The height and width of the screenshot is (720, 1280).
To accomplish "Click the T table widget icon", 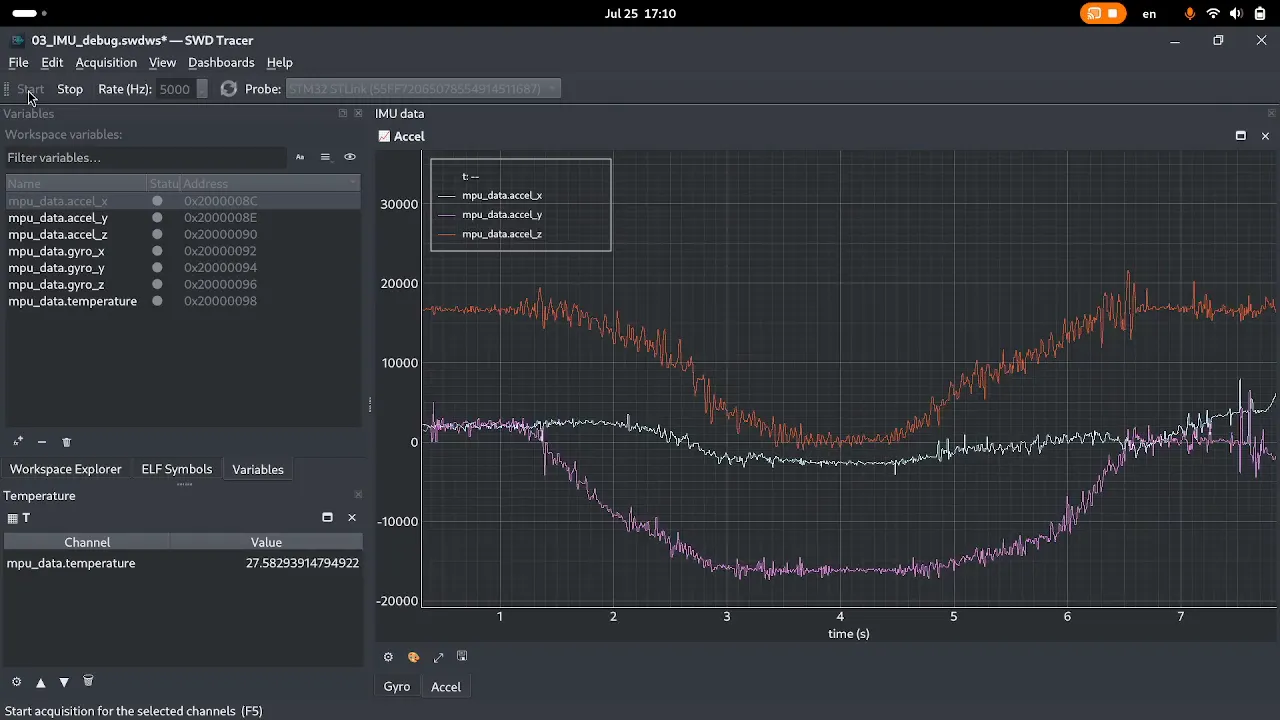I will click(x=13, y=518).
